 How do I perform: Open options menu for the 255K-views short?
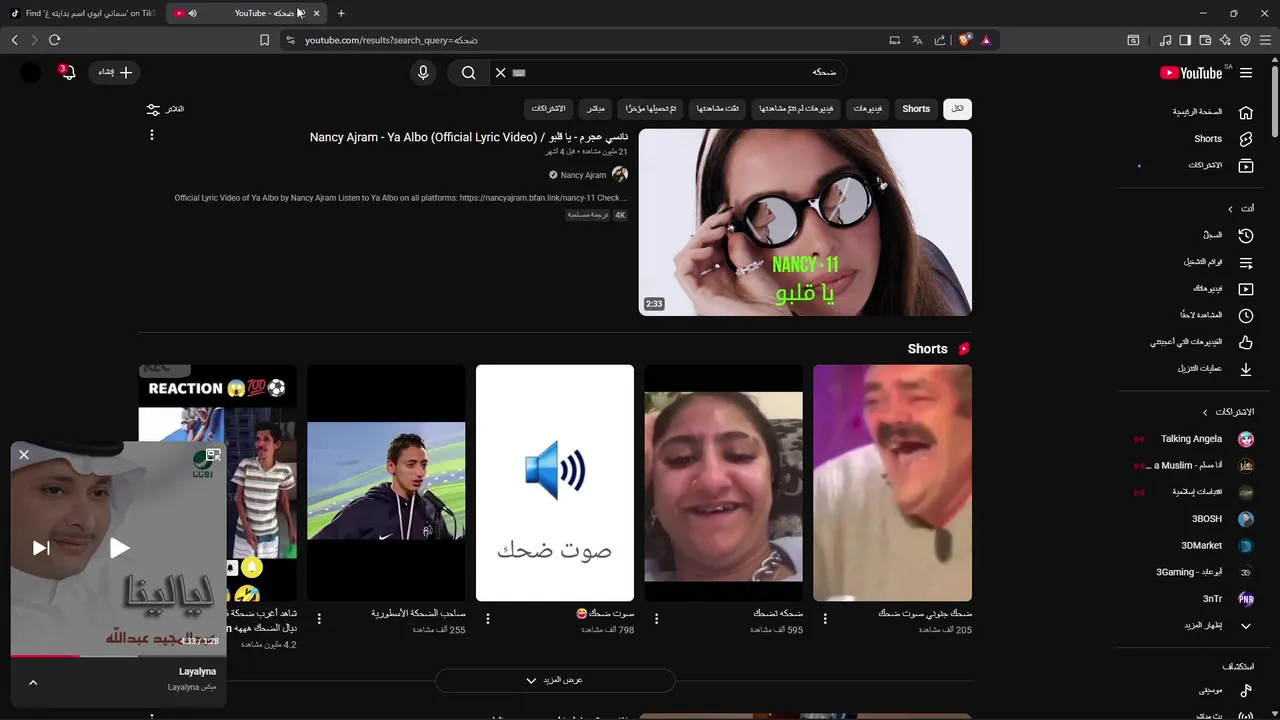[x=319, y=619]
